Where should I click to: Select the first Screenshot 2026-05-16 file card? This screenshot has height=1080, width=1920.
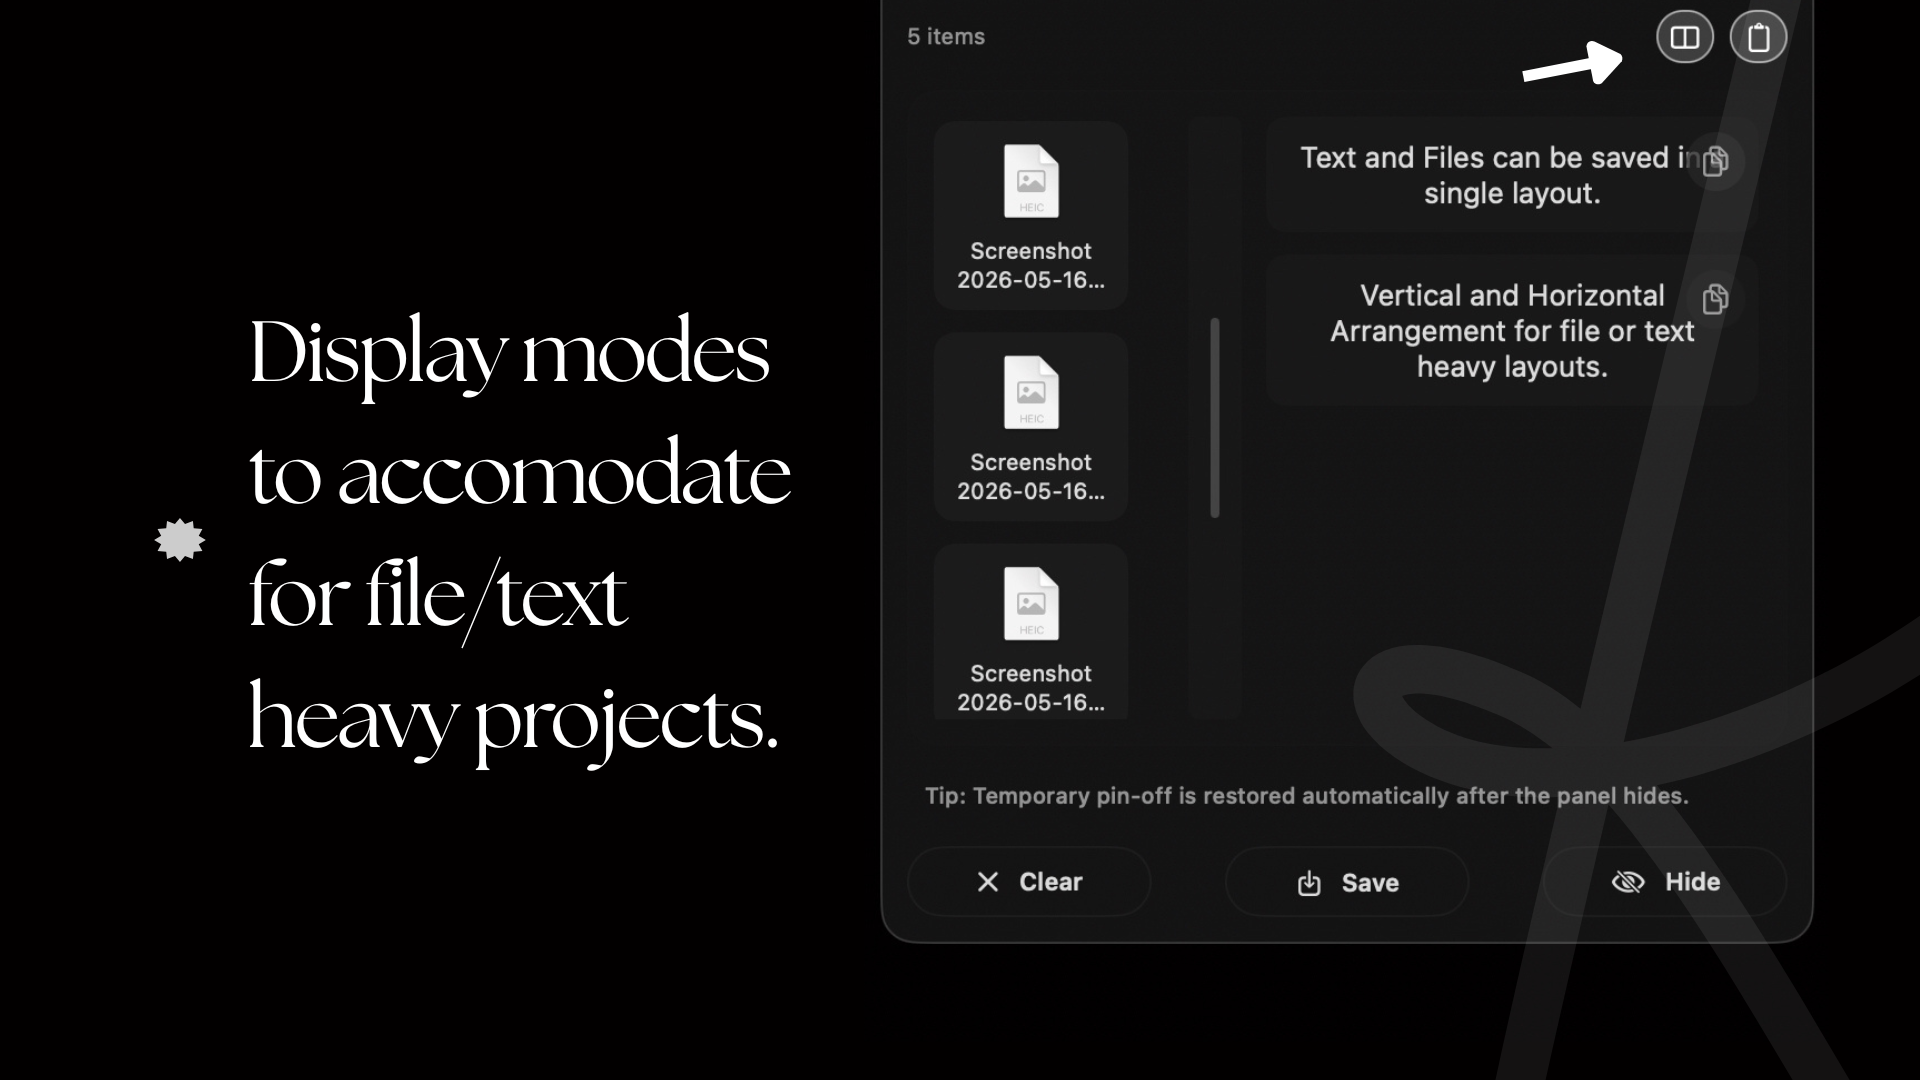1031,216
